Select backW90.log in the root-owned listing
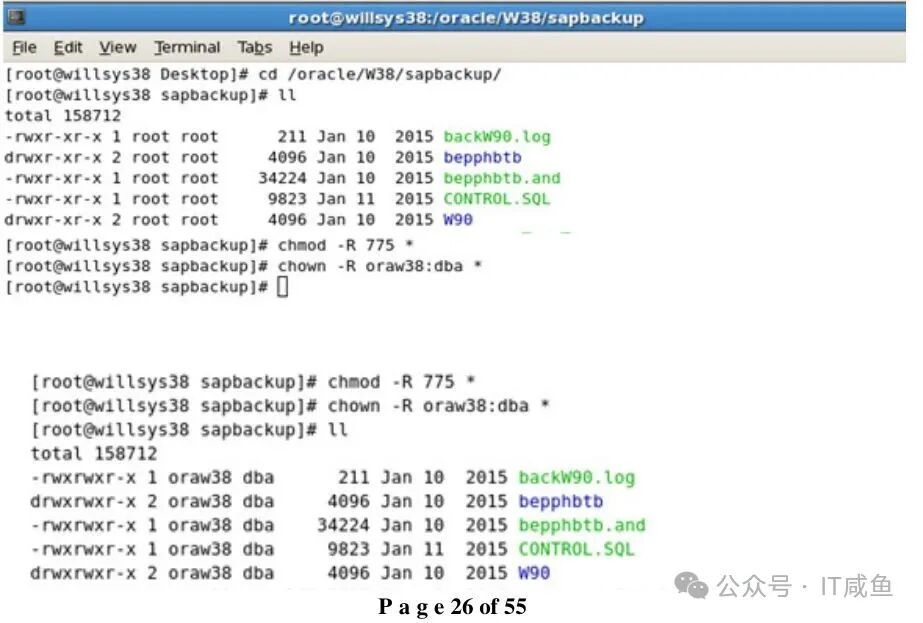This screenshot has width=923, height=623. [497, 137]
